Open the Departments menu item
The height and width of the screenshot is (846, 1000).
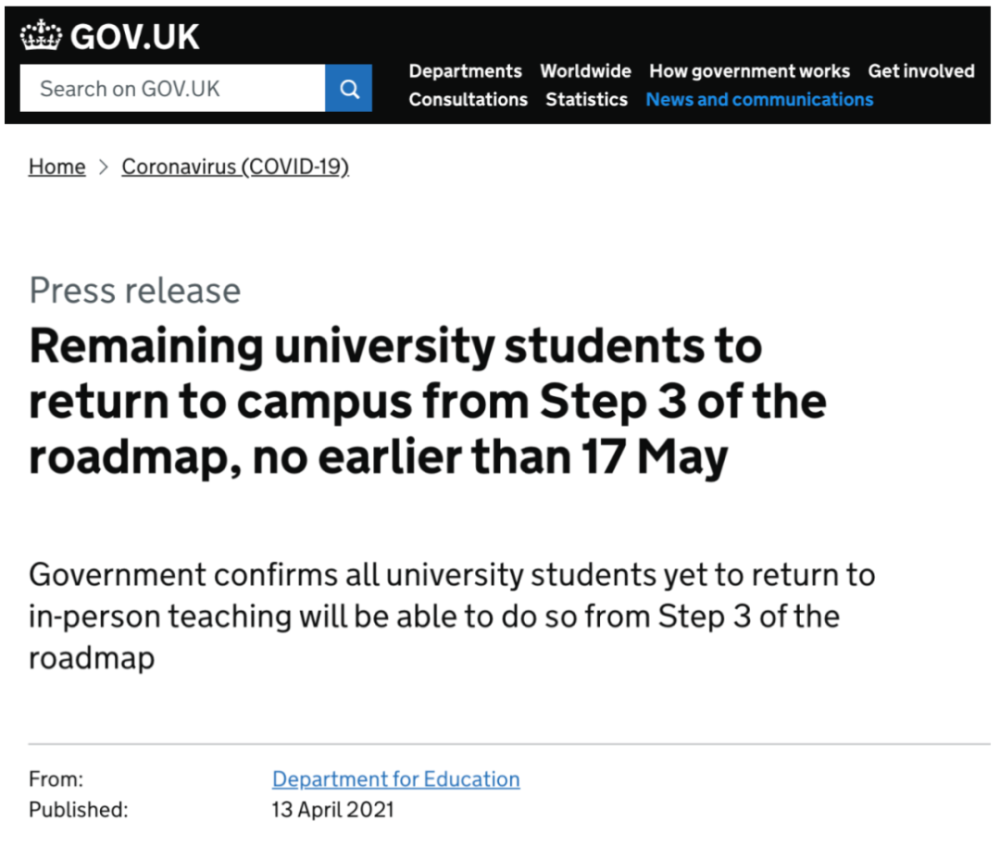click(x=466, y=71)
